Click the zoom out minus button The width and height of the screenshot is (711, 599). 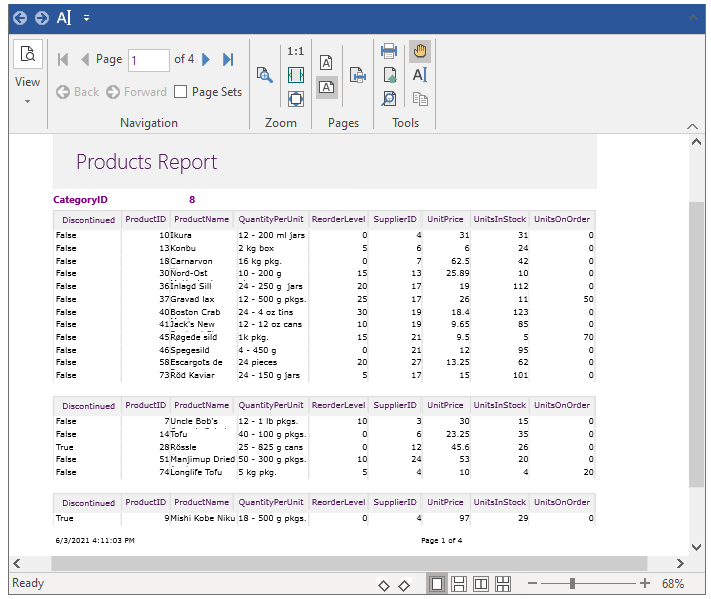point(532,584)
